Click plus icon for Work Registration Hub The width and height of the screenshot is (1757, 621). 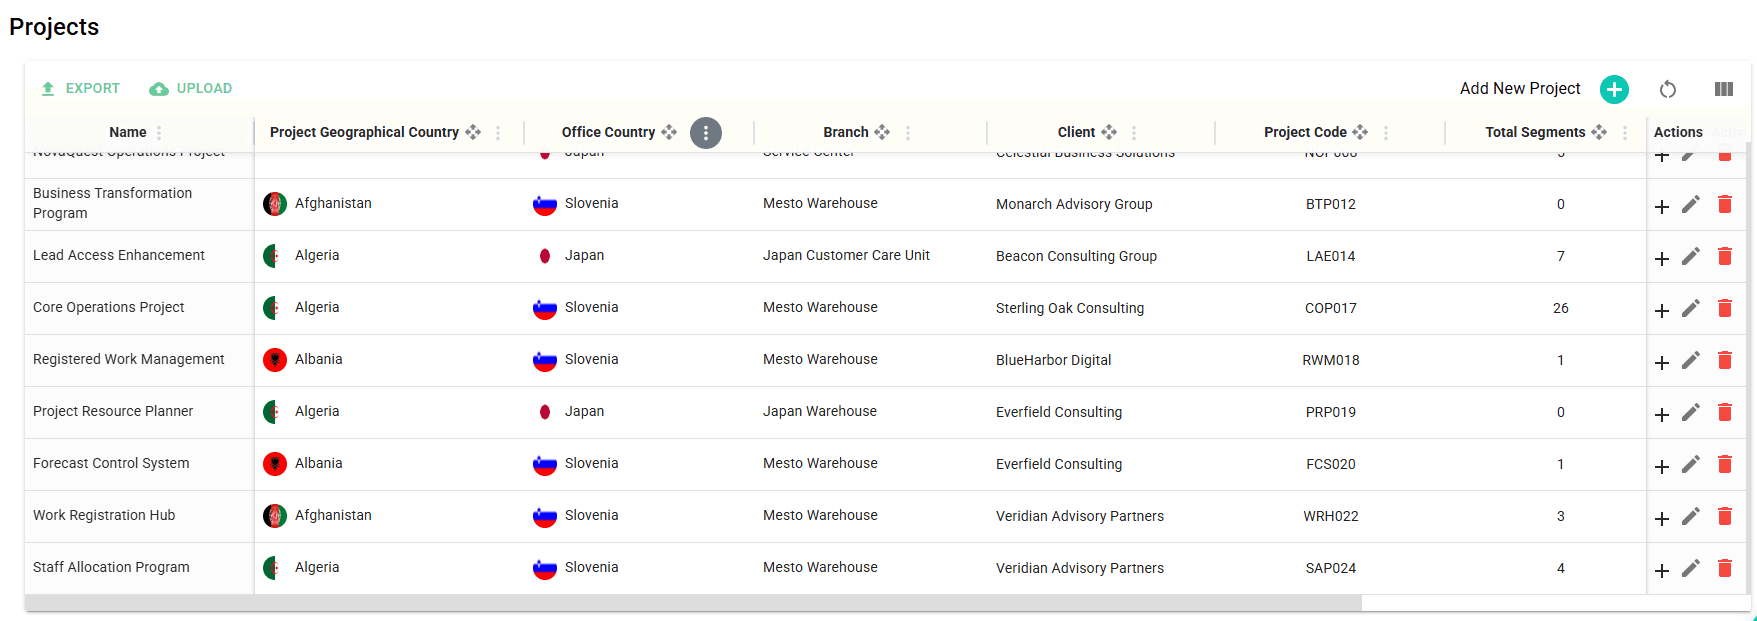click(x=1662, y=519)
